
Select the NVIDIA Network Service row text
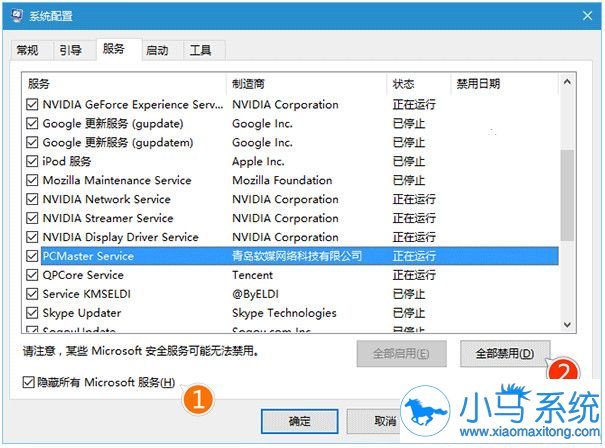click(106, 199)
